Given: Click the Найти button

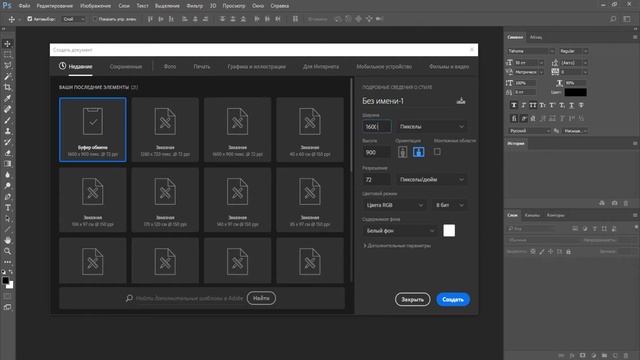Looking at the screenshot, I should coord(261,298).
